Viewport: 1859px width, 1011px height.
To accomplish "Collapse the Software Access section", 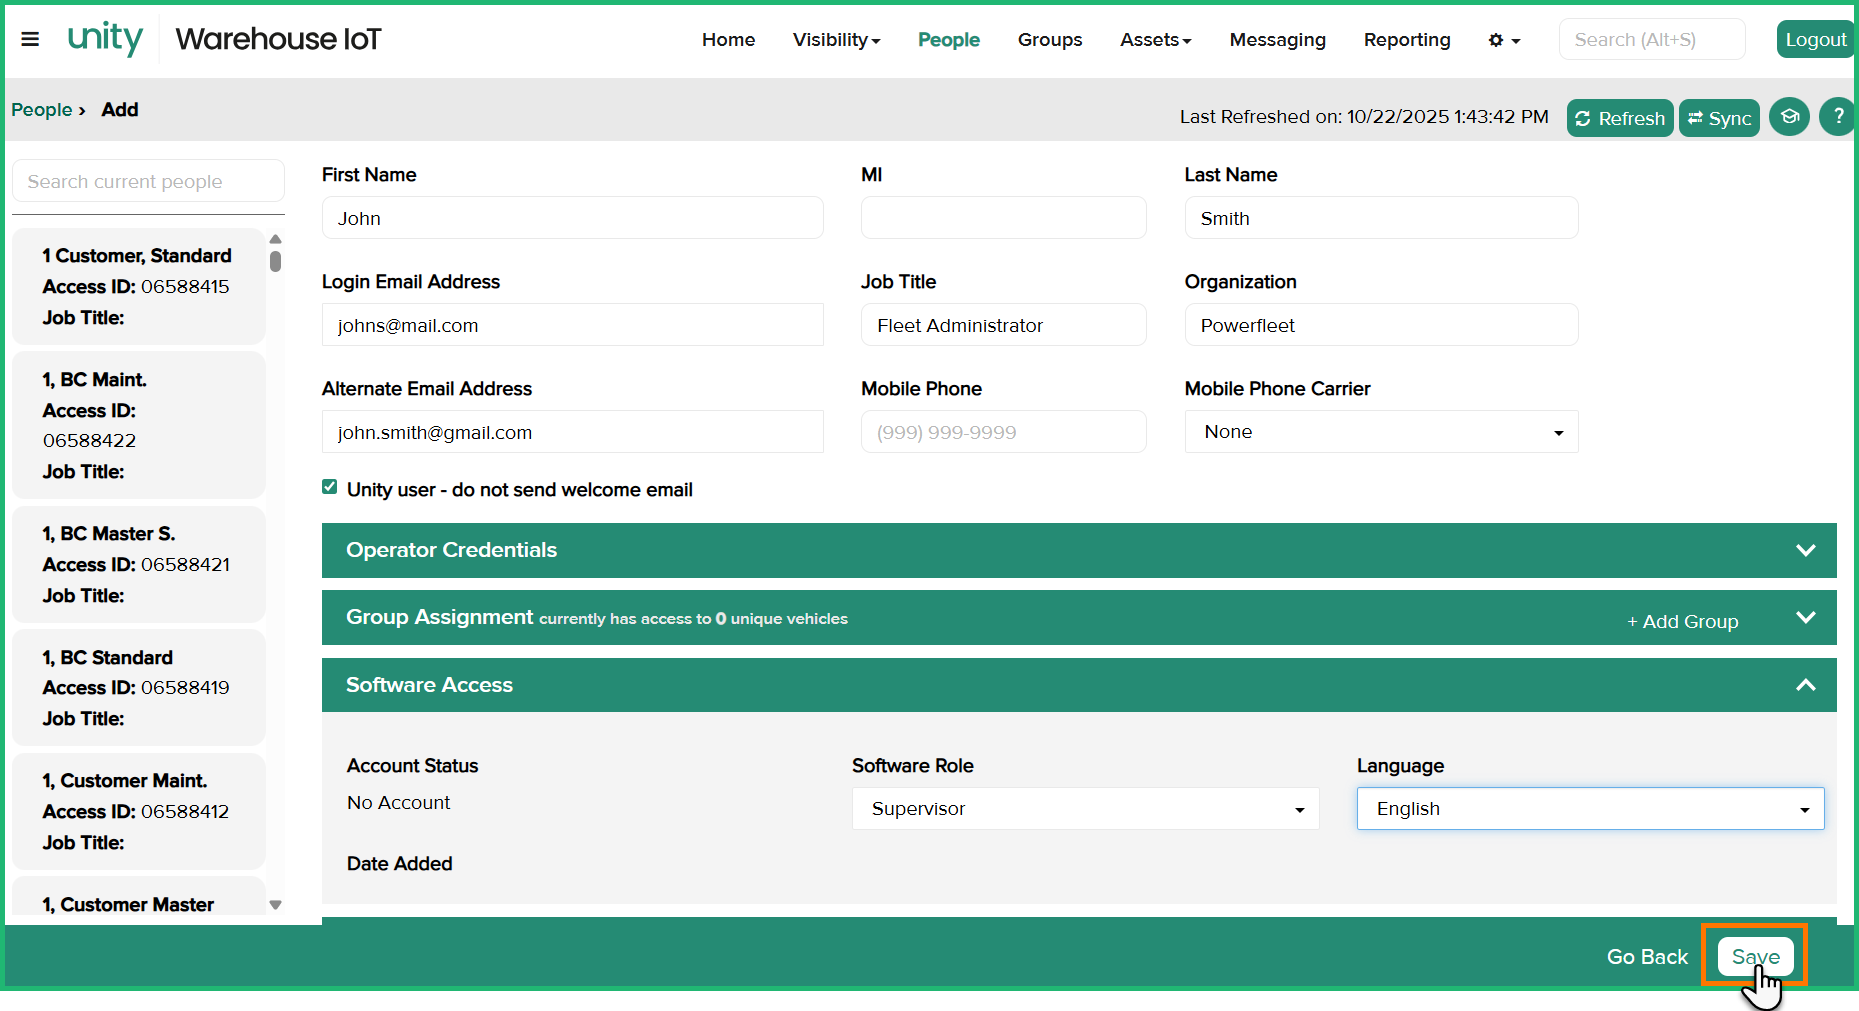I will click(x=1804, y=685).
